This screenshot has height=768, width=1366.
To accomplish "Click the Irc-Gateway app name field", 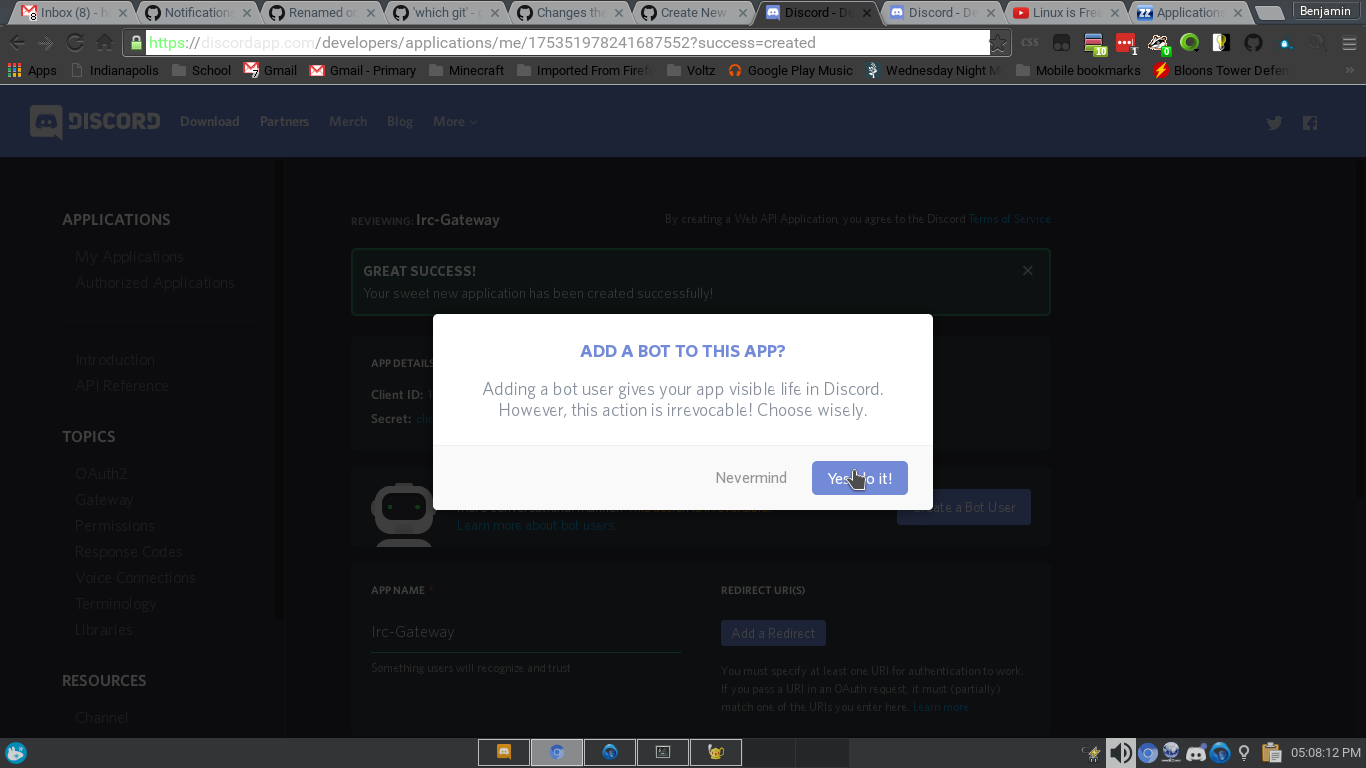I will pyautogui.click(x=525, y=632).
